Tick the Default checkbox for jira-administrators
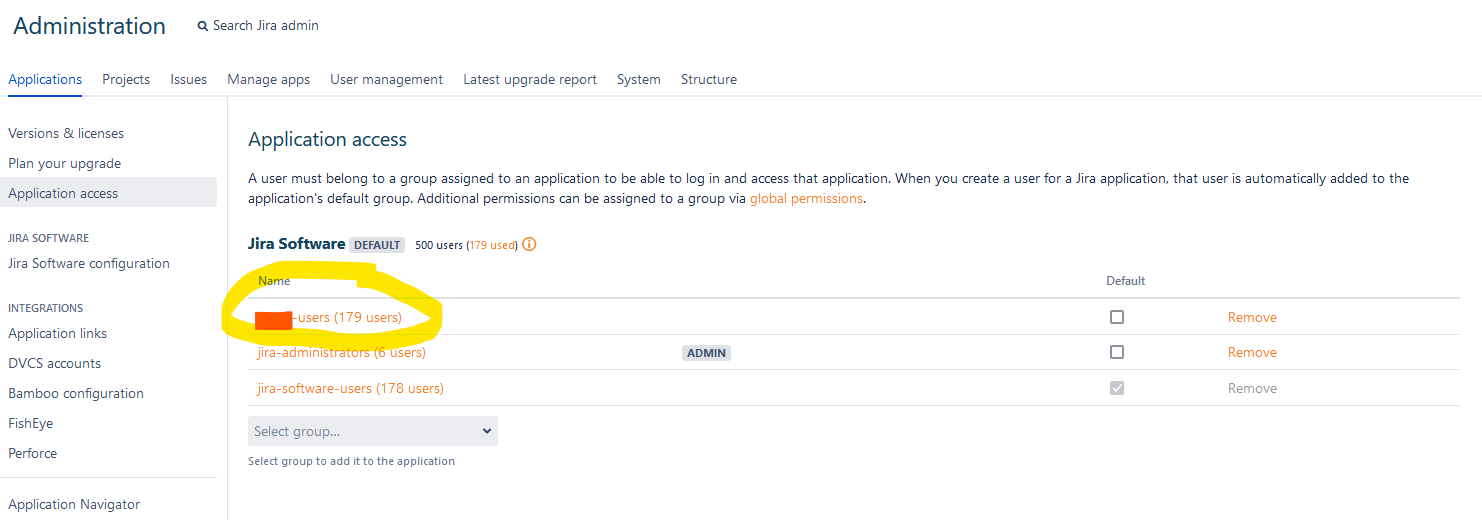Image resolution: width=1482 pixels, height=520 pixels. click(x=1117, y=352)
